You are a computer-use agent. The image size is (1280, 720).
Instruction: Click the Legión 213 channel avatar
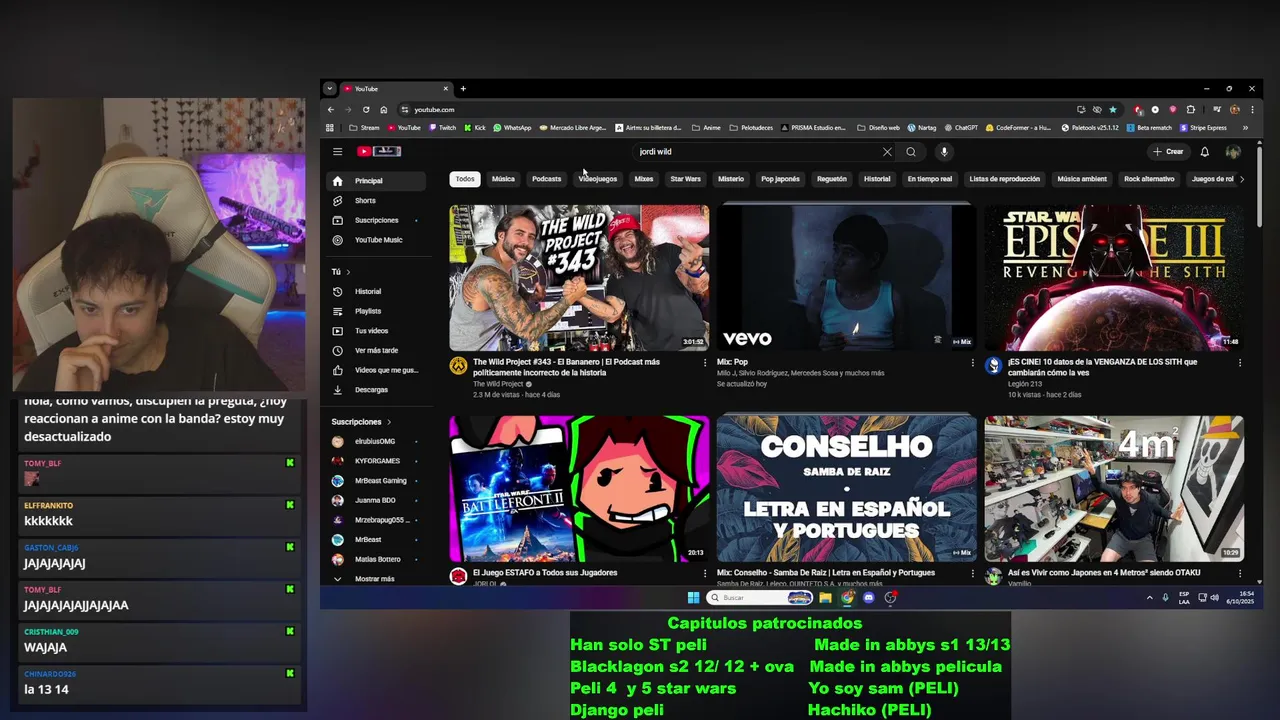tap(993, 366)
